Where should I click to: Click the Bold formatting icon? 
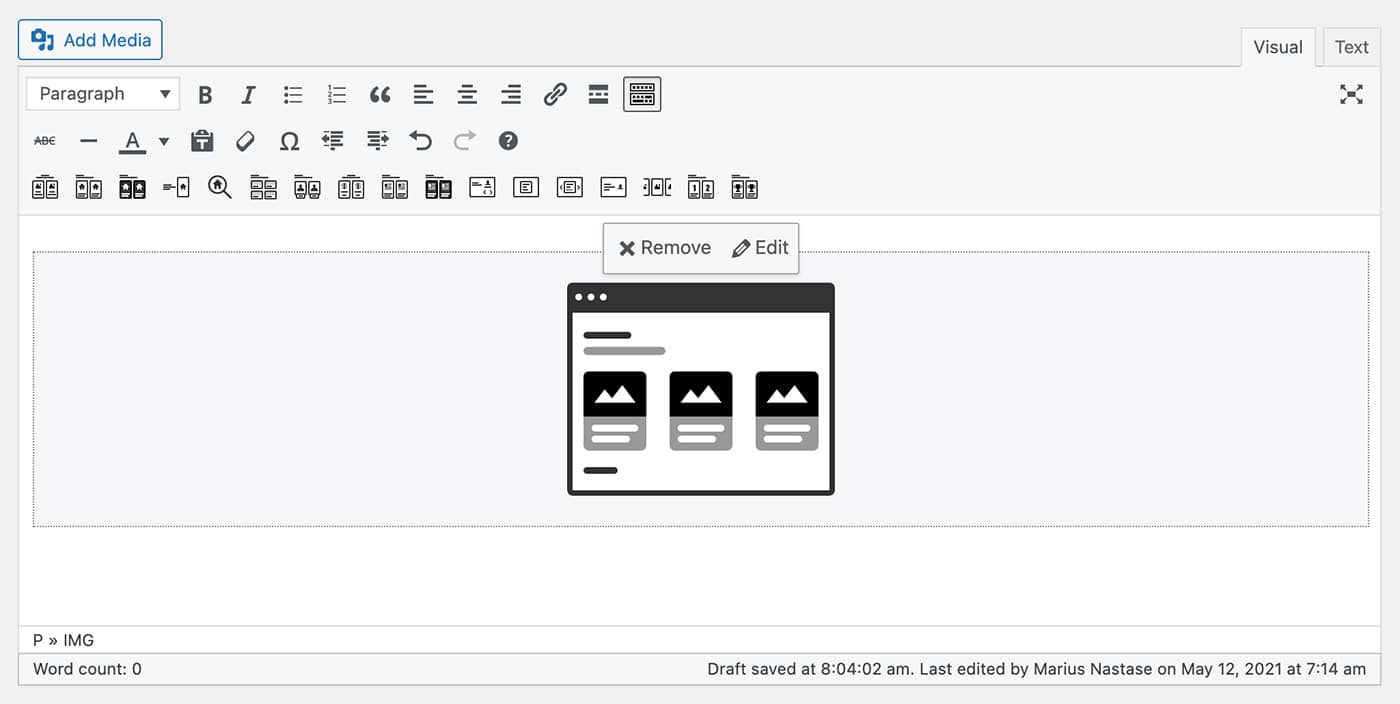pyautogui.click(x=205, y=95)
